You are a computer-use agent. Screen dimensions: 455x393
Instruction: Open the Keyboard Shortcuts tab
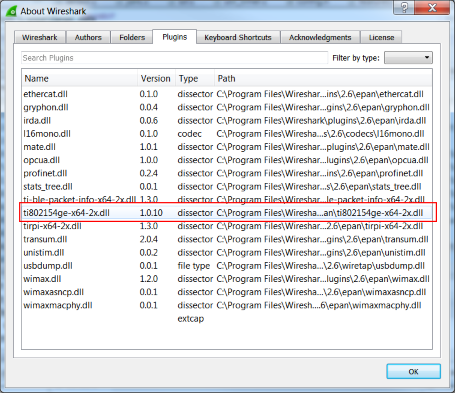tap(238, 37)
